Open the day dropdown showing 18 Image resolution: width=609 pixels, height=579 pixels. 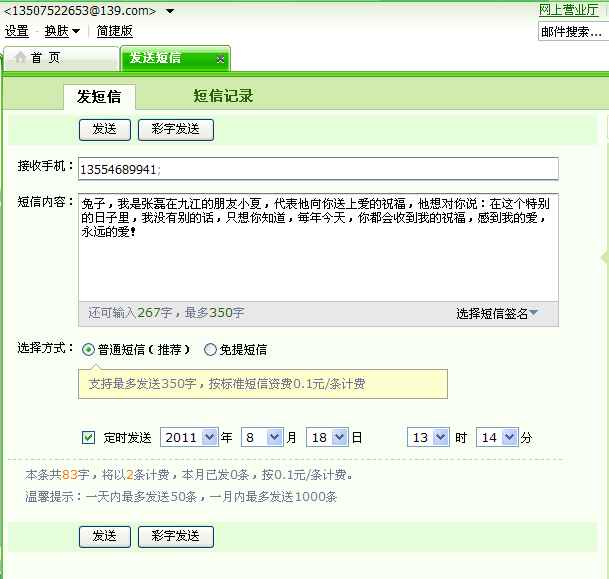327,438
